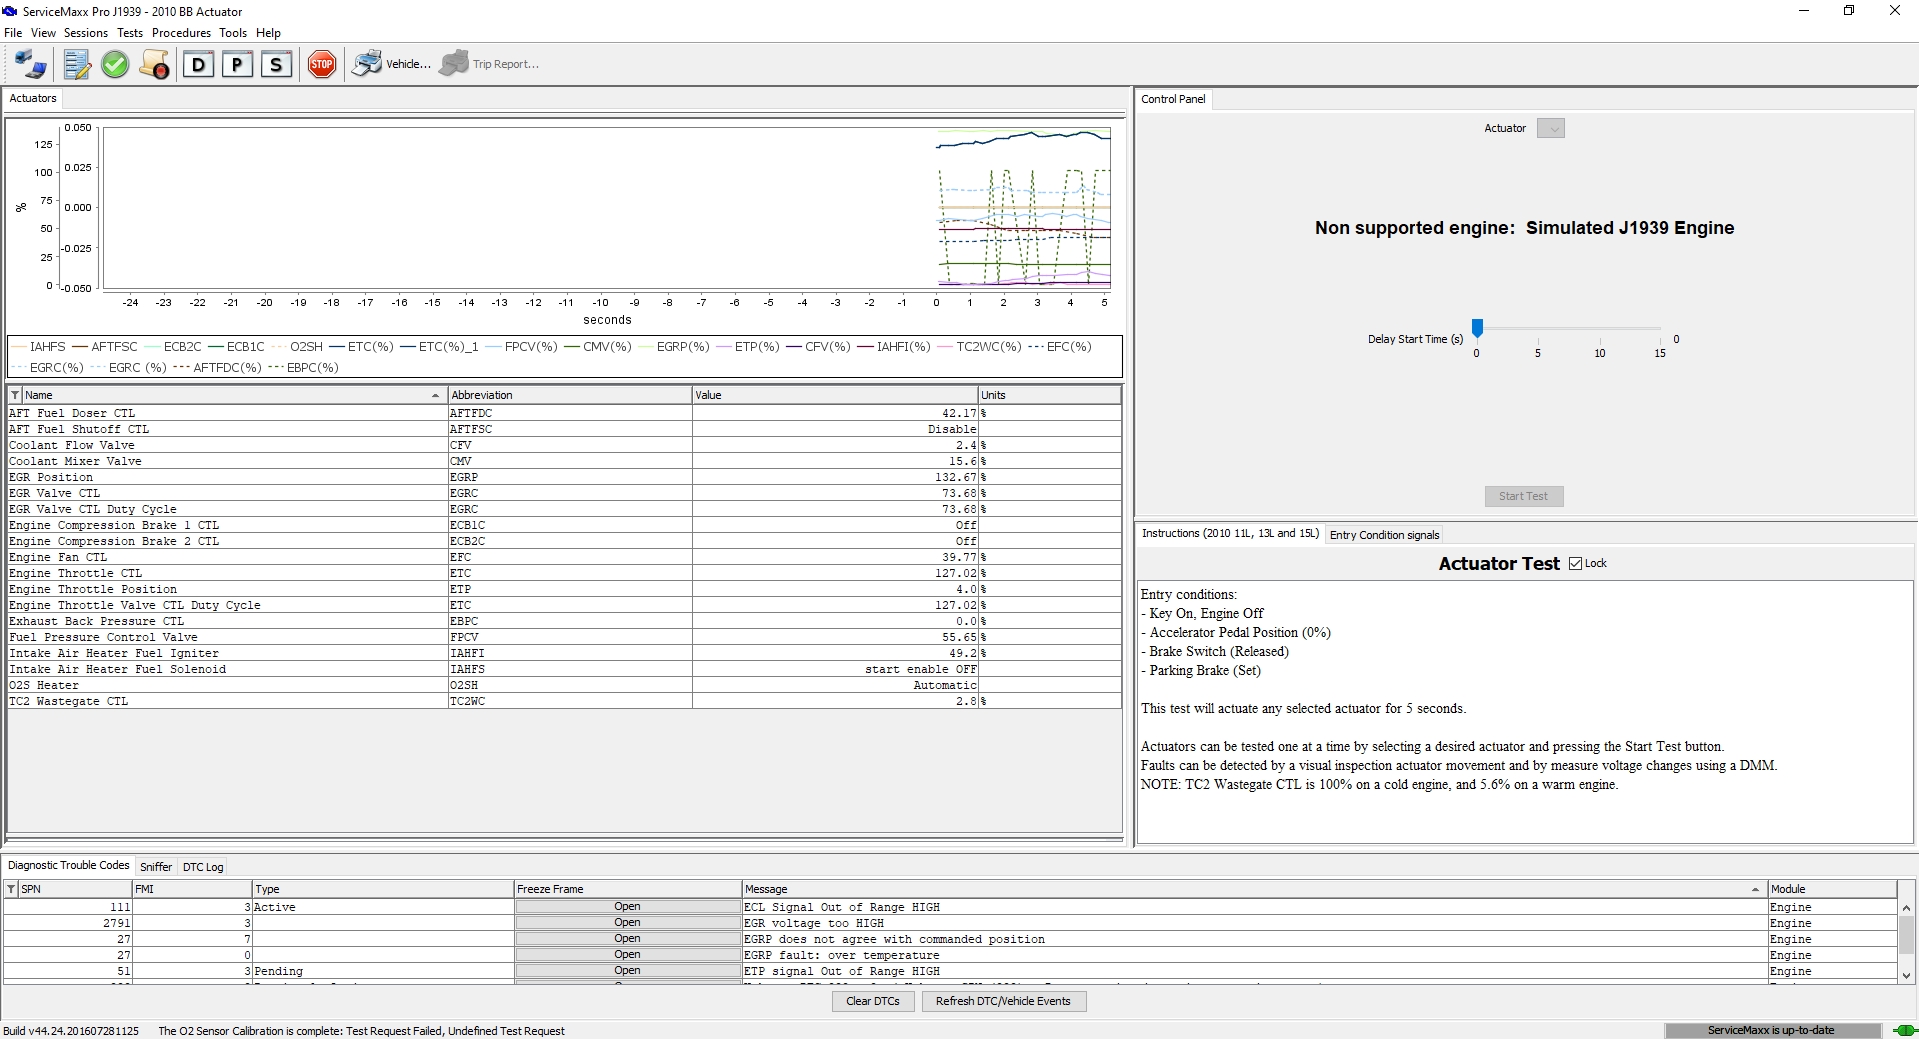The image size is (1919, 1039).
Task: Open the S window toolbar button
Action: click(276, 65)
